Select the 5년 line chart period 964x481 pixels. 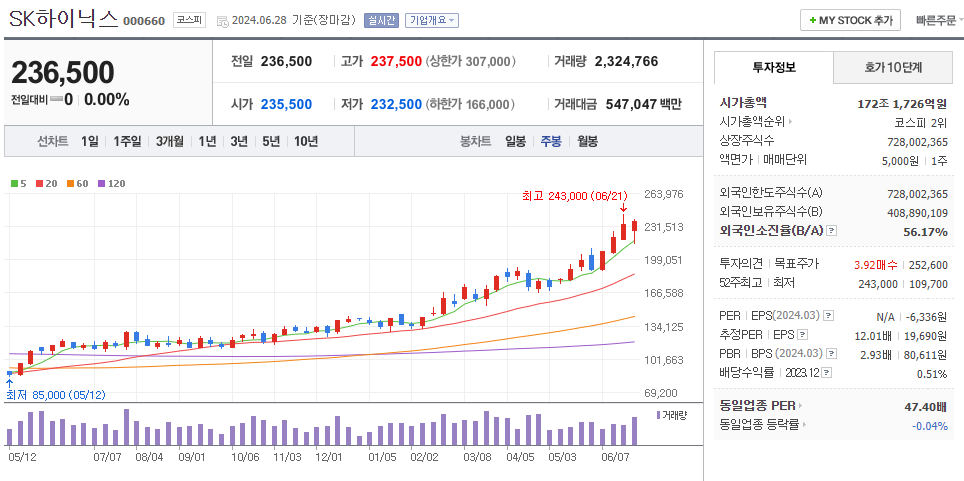[271, 141]
